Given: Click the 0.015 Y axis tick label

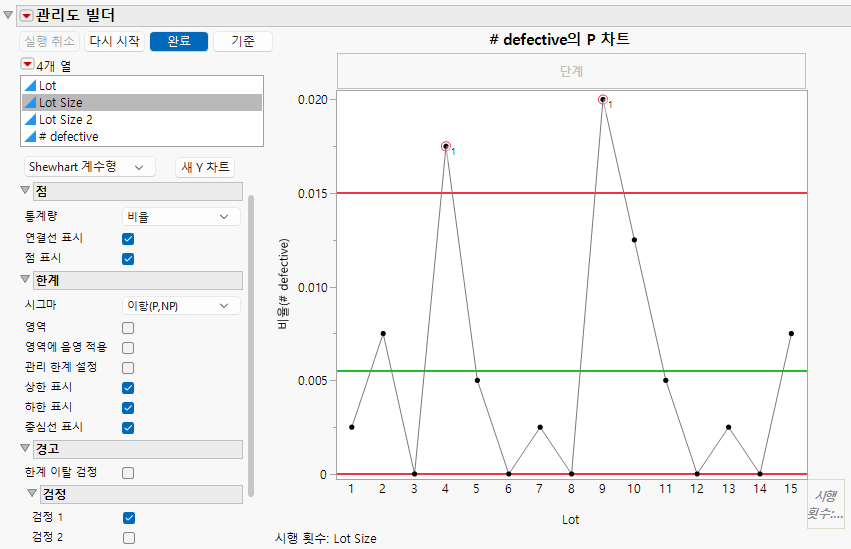Looking at the screenshot, I should point(313,194).
